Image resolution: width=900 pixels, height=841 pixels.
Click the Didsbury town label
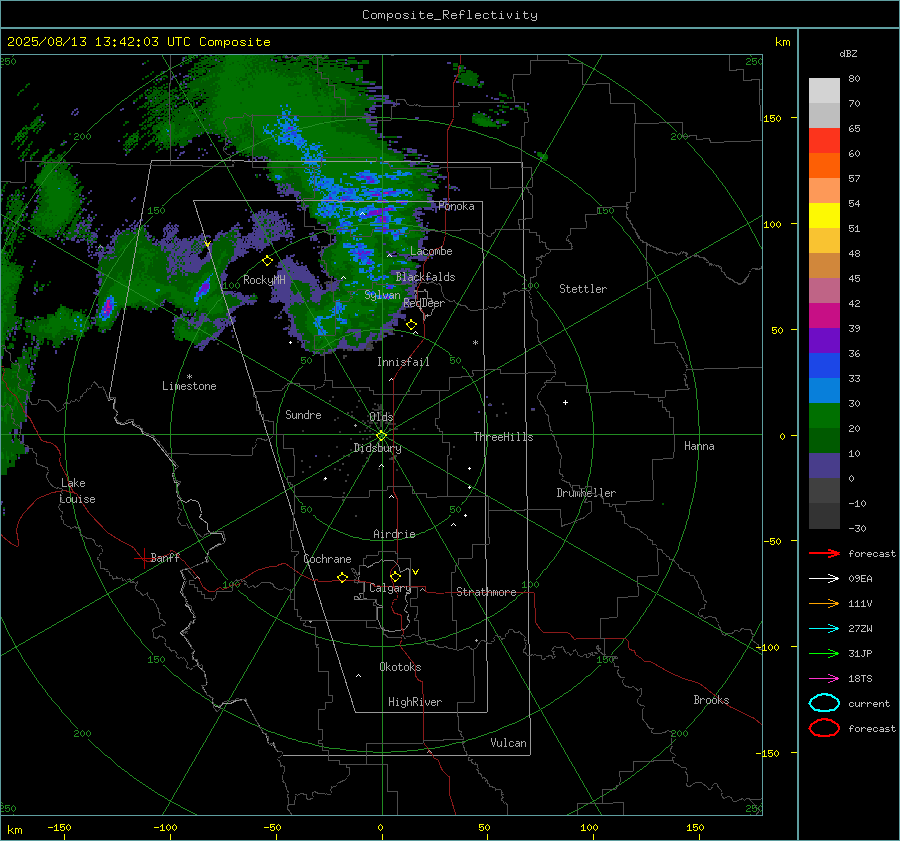click(377, 448)
